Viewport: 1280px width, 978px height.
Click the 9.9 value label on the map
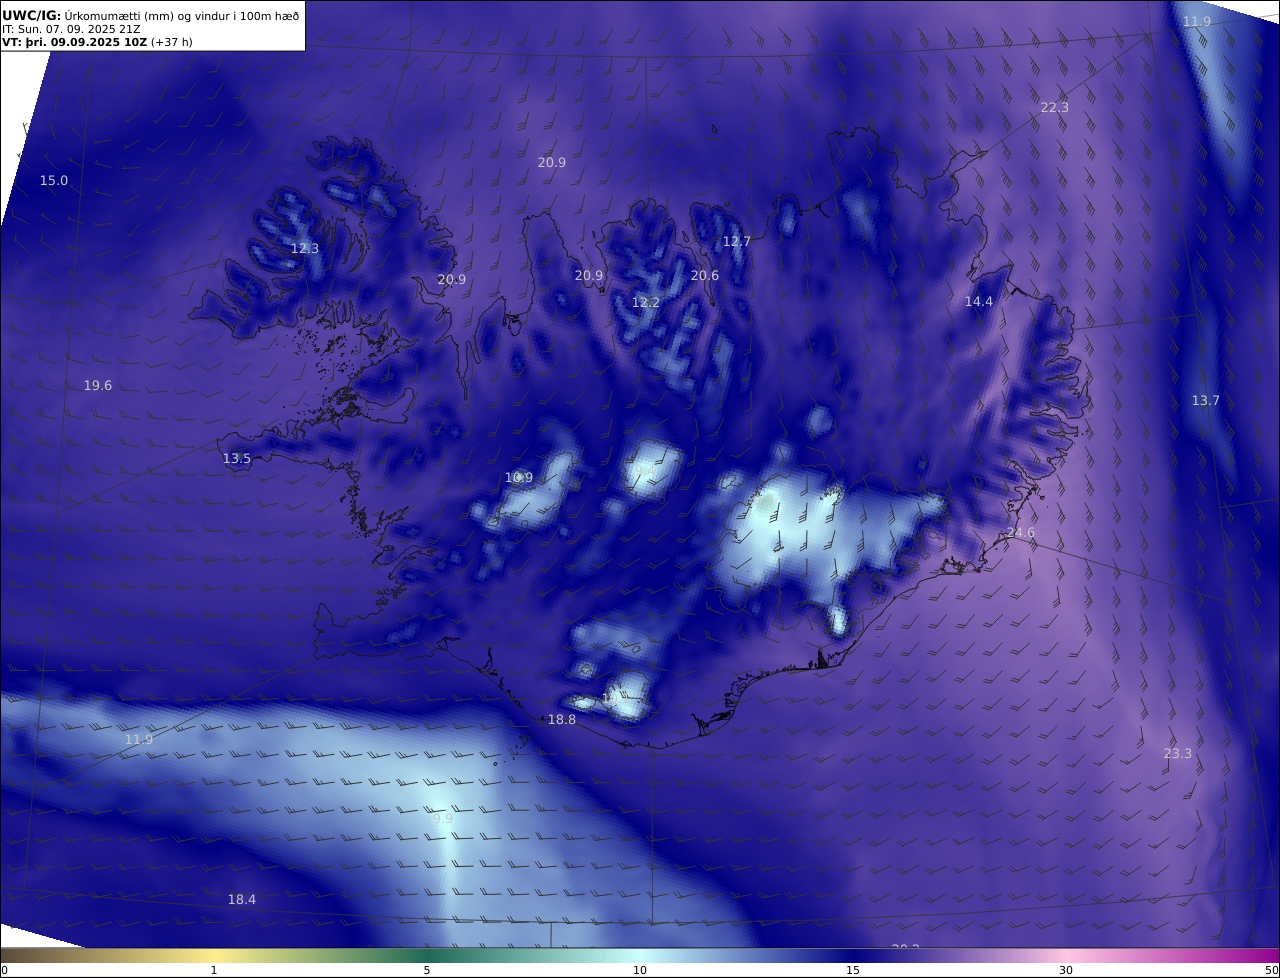(x=443, y=819)
